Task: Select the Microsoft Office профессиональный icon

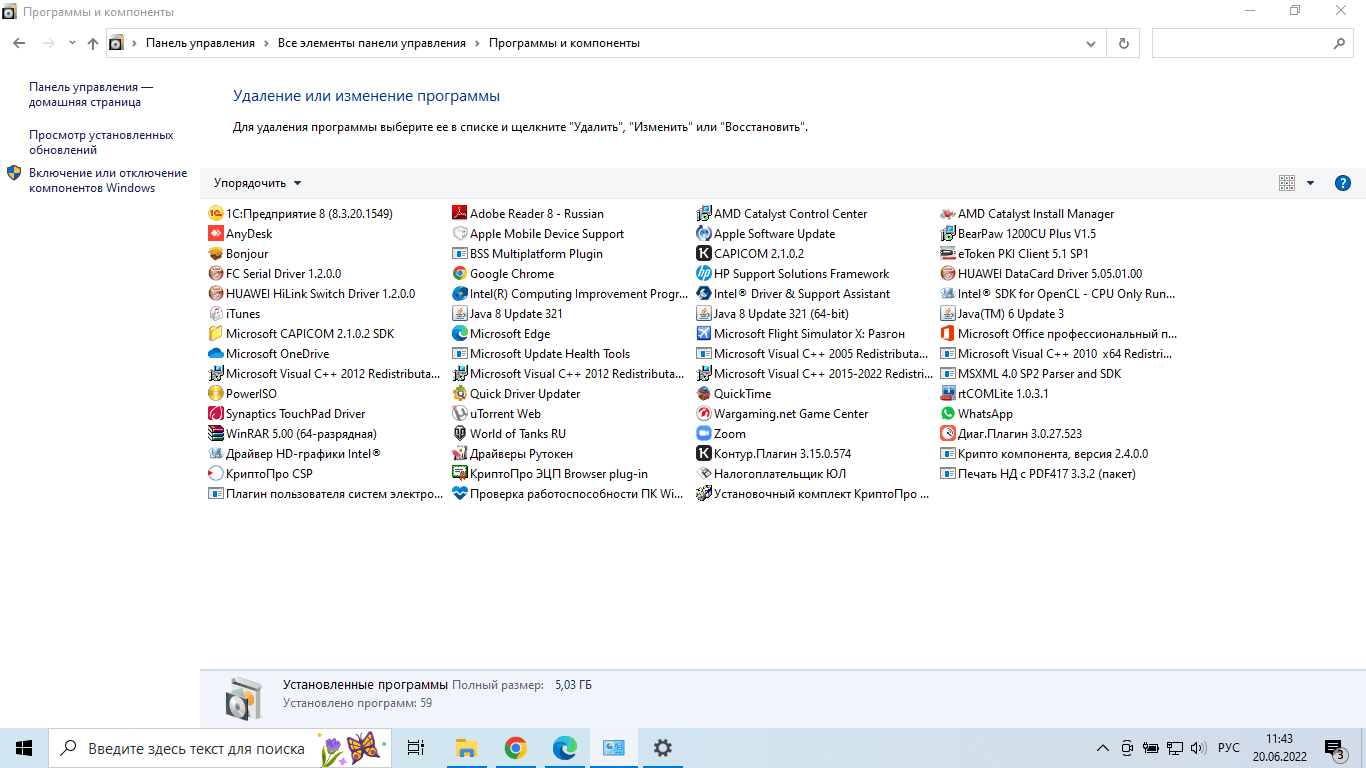Action: (x=948, y=334)
